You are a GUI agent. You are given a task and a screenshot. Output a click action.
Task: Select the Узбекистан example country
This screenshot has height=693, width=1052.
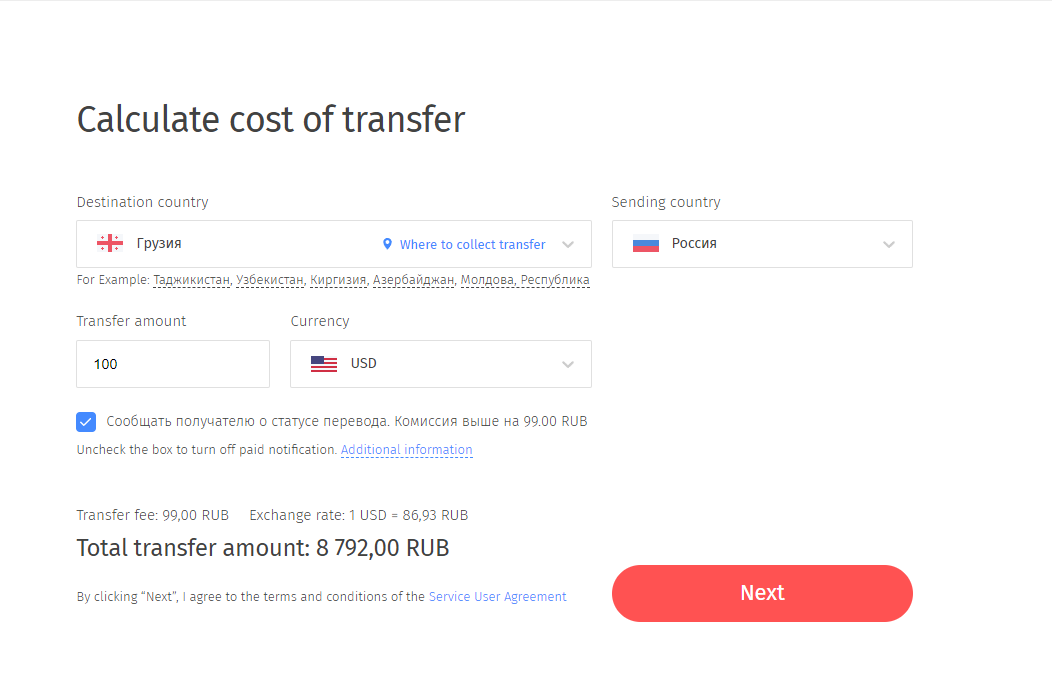[x=270, y=280]
